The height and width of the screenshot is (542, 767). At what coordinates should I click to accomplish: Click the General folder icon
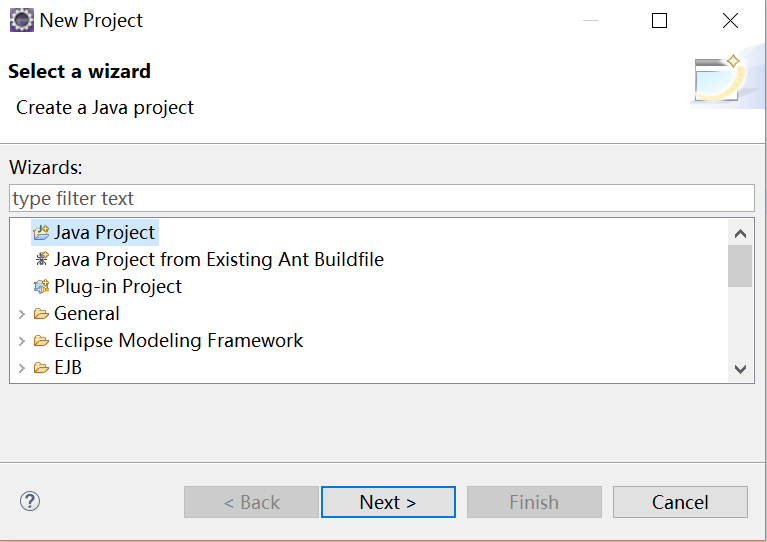(42, 314)
